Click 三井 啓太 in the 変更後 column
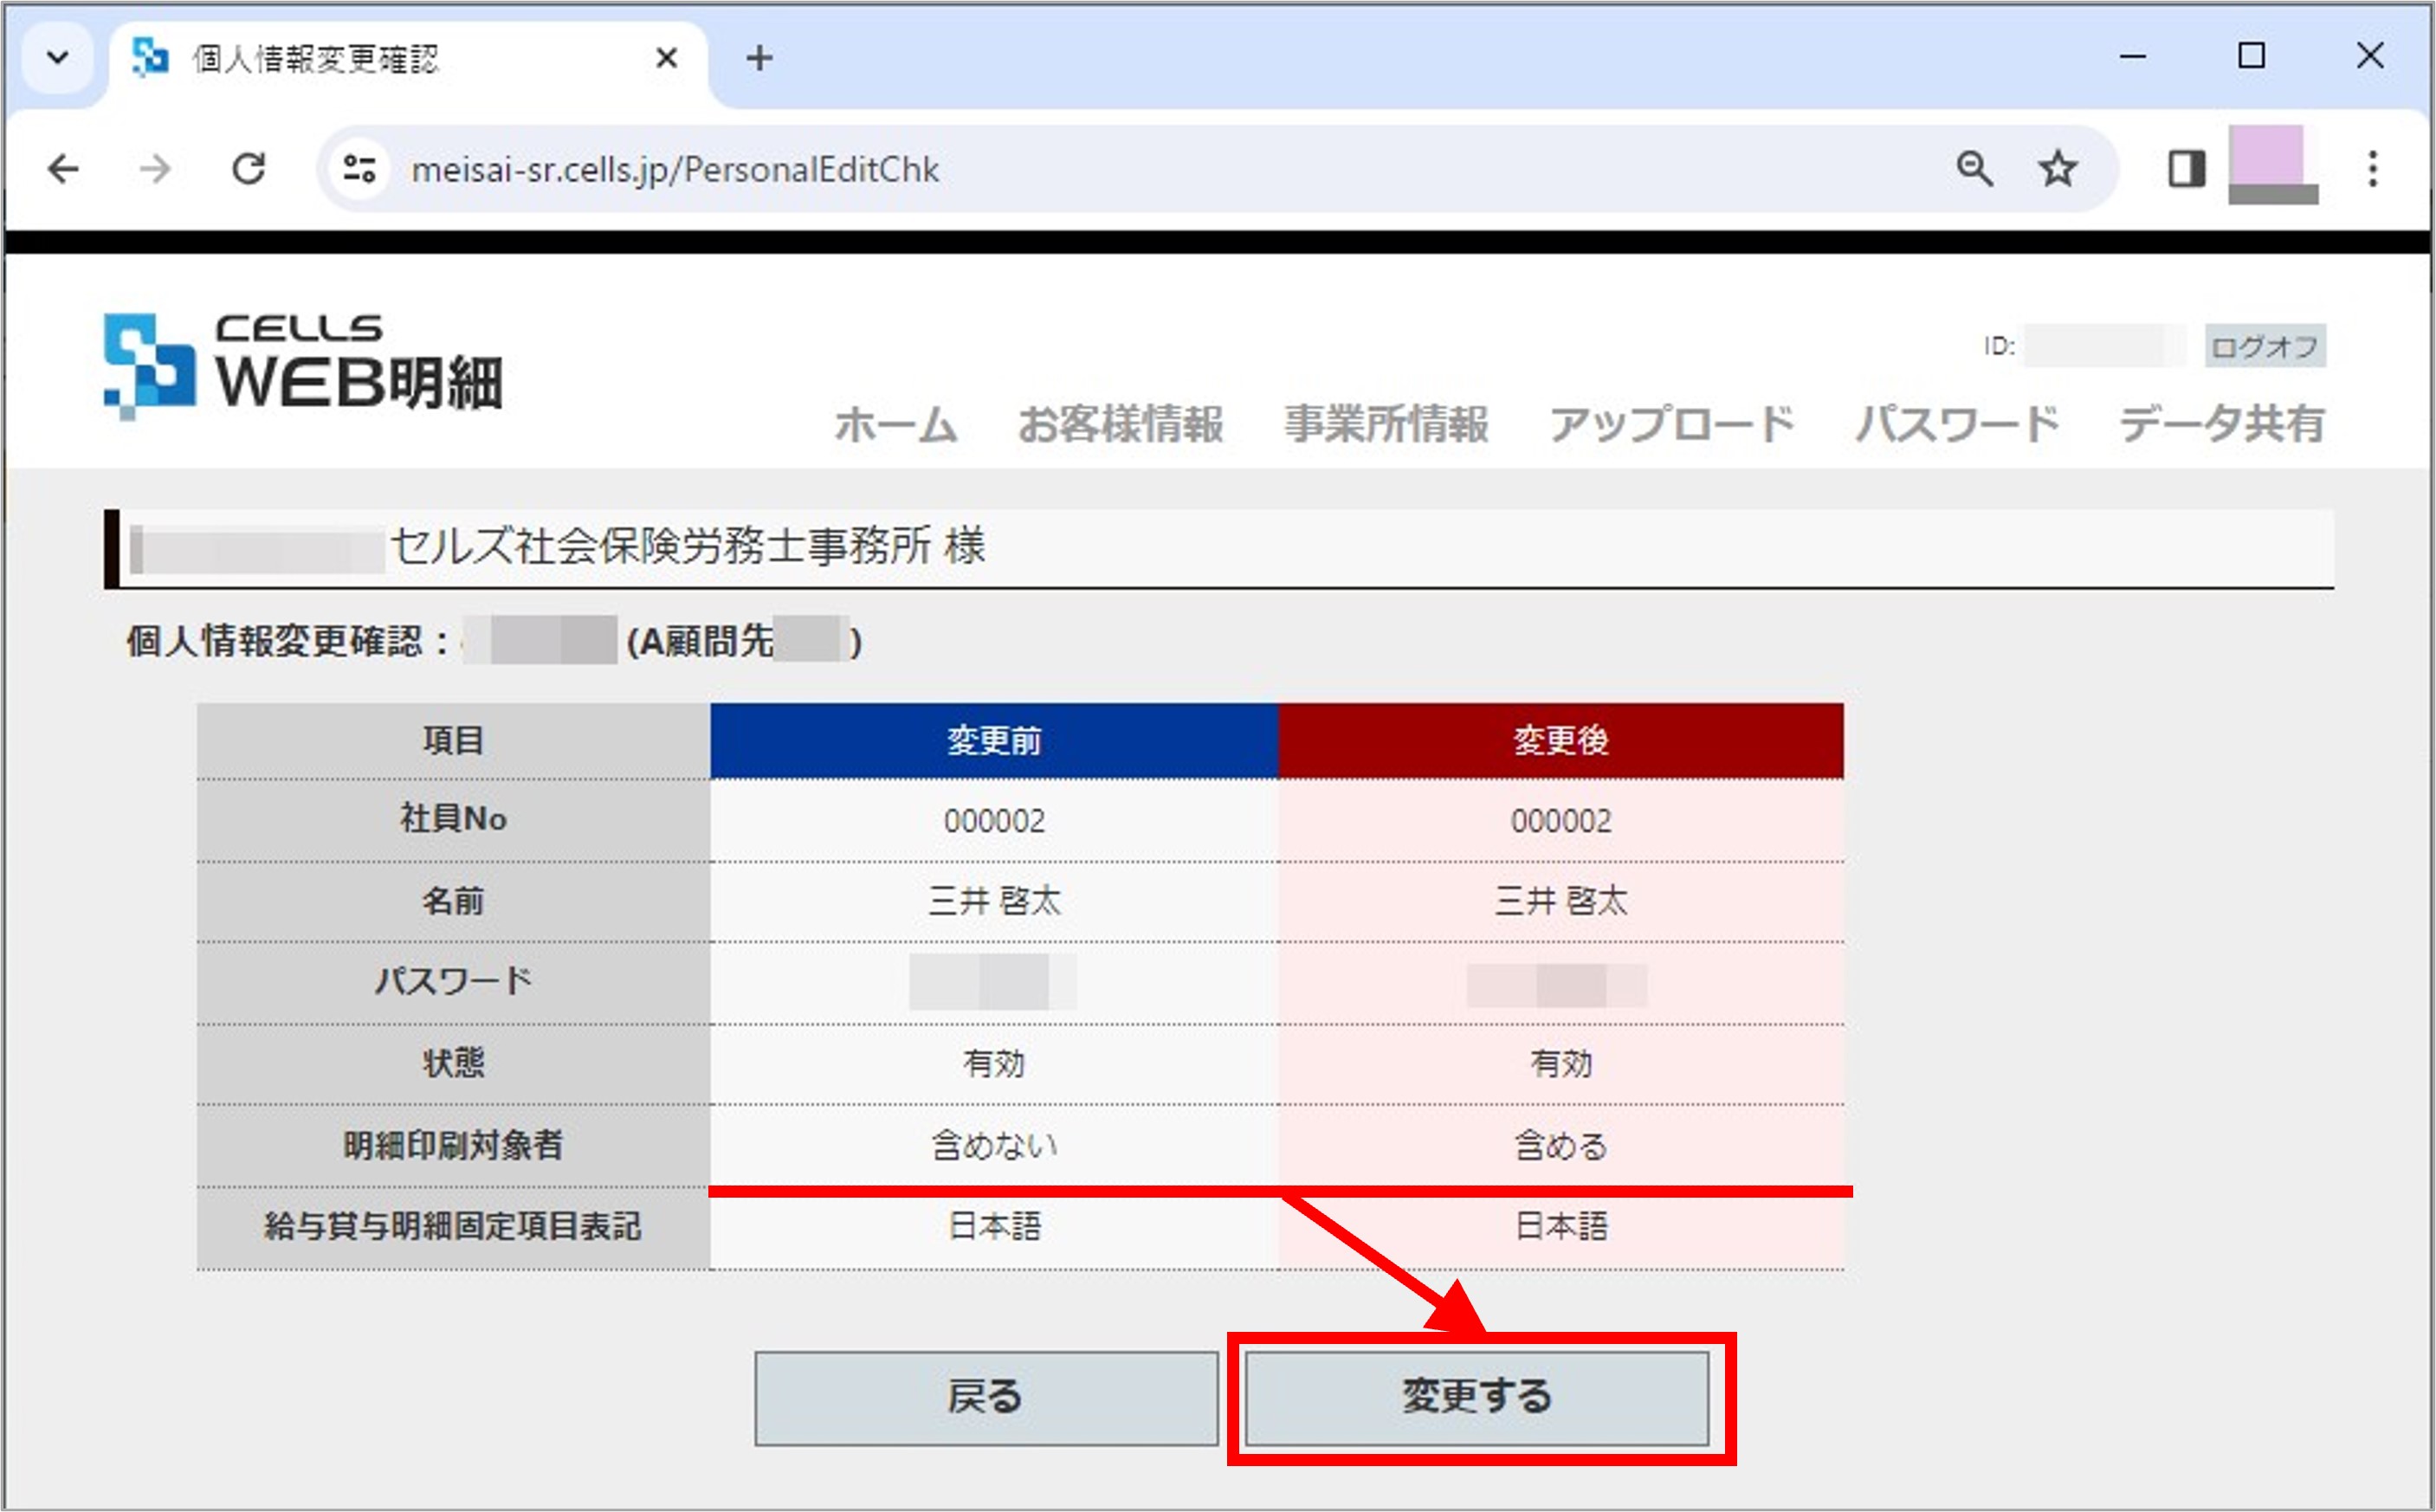 (x=1561, y=902)
